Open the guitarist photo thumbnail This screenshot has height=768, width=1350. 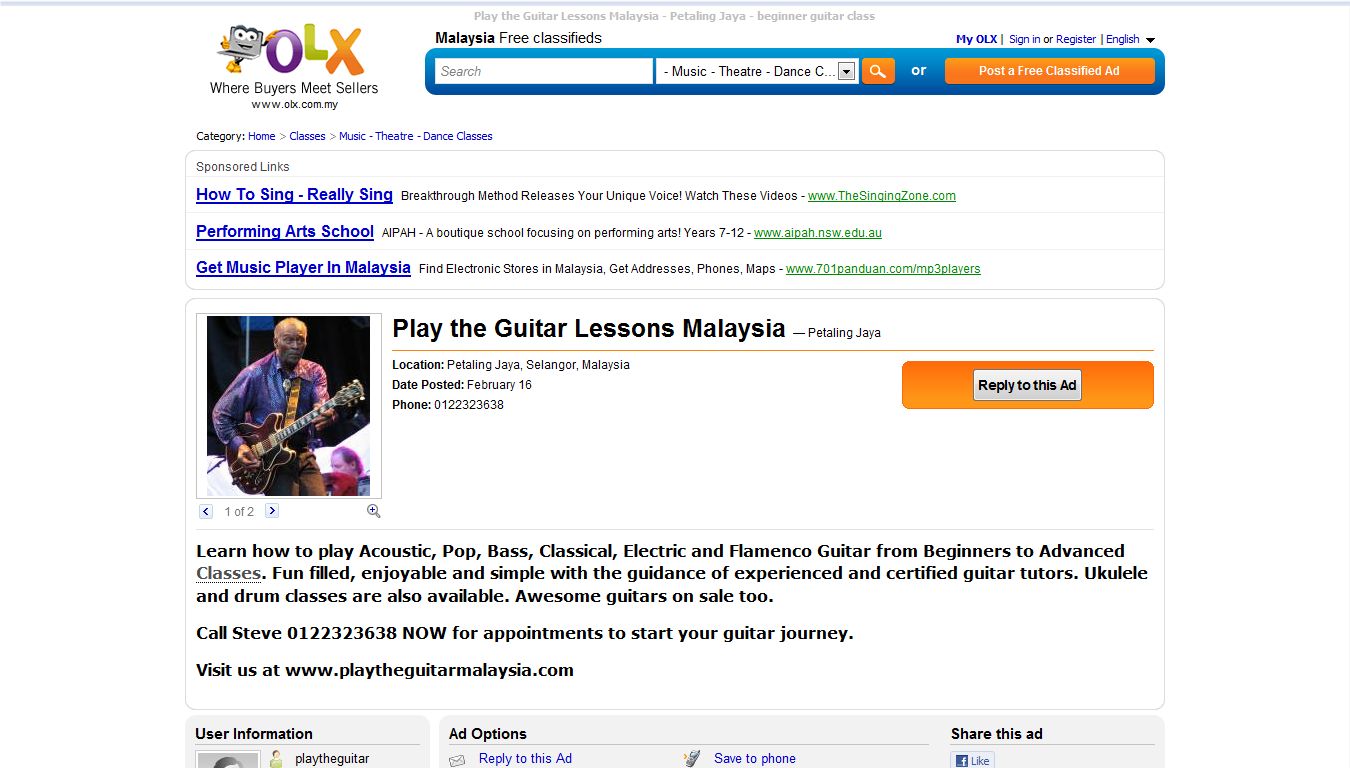click(x=288, y=406)
